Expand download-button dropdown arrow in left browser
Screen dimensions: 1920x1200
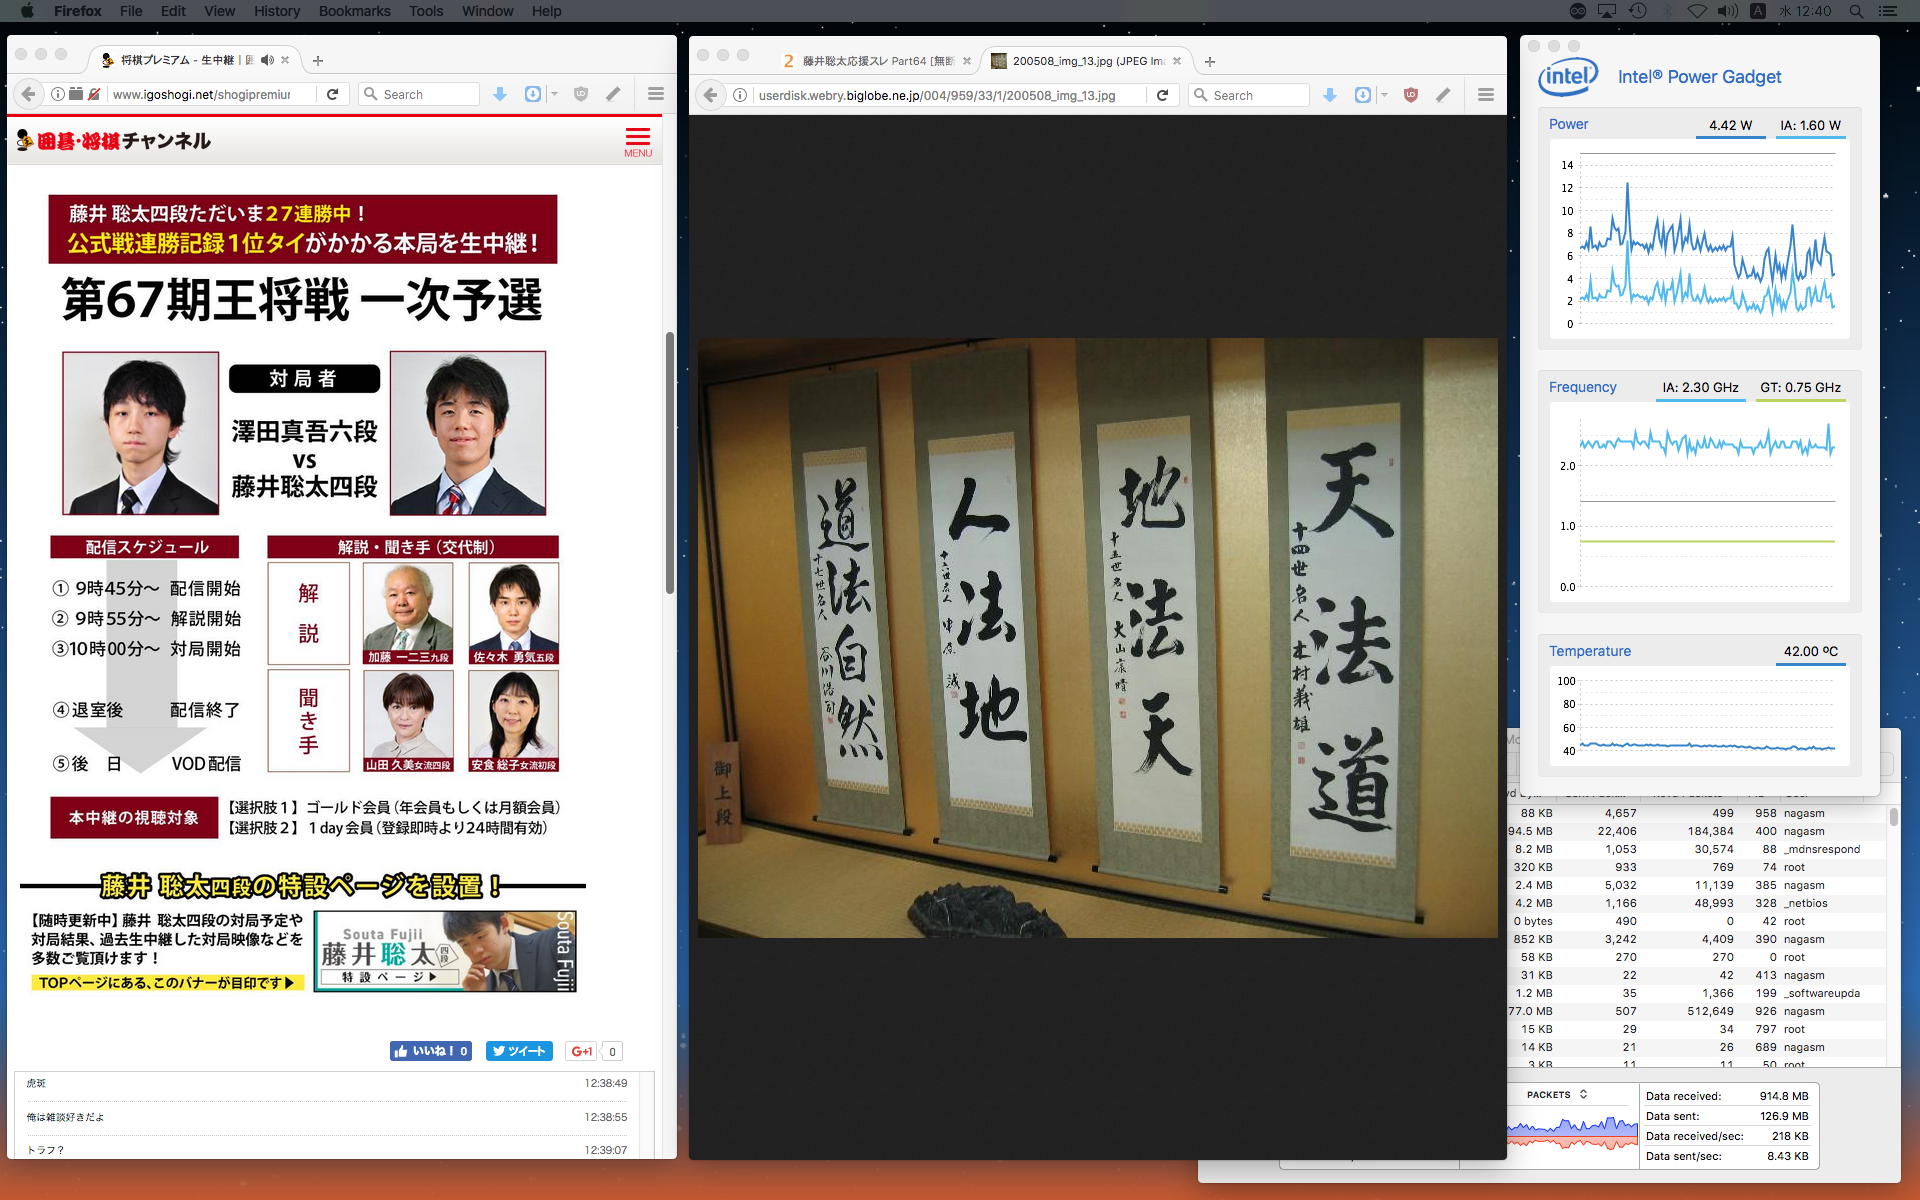pos(554,94)
